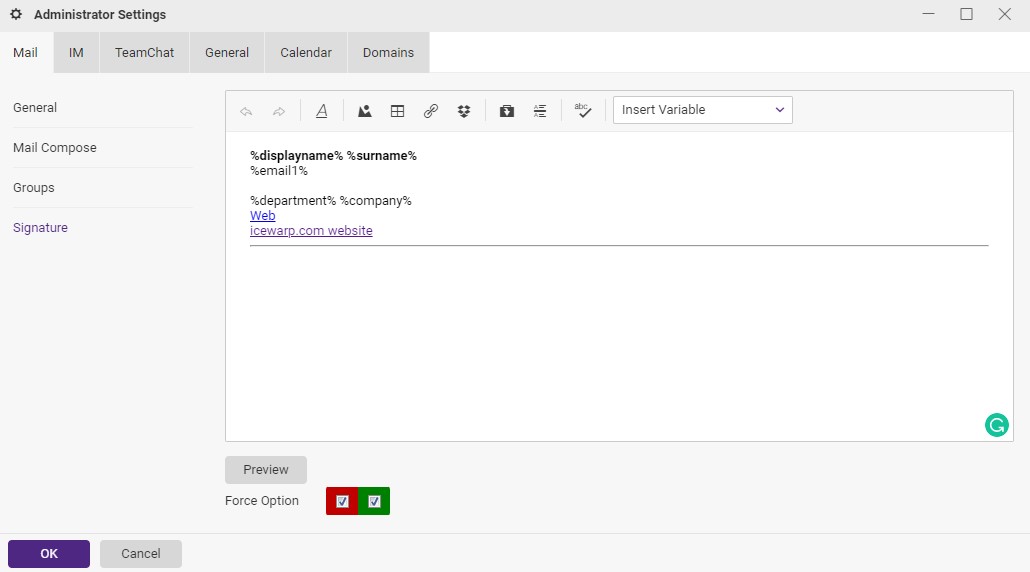Click the icewarp.com website link
The height and width of the screenshot is (572, 1030).
click(311, 231)
